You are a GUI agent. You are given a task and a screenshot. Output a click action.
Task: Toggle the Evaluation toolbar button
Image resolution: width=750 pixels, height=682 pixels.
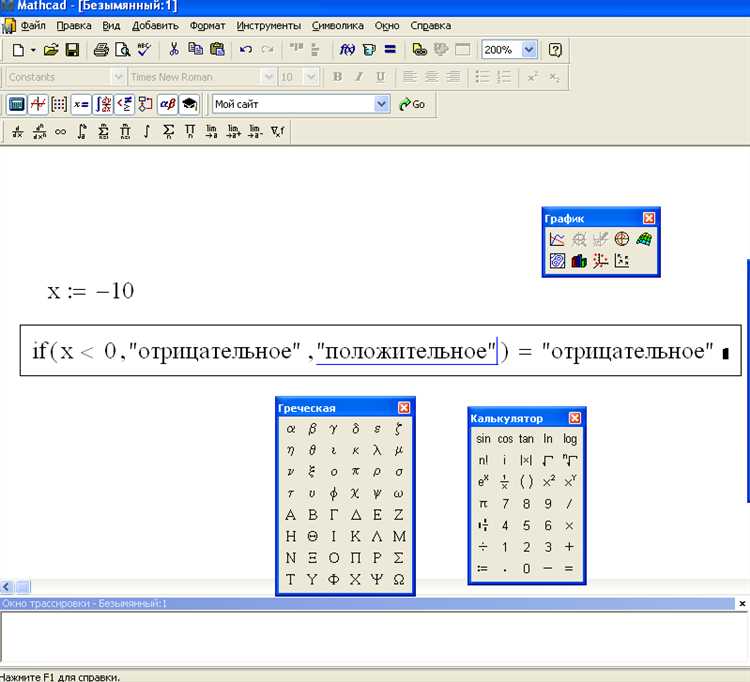coord(81,104)
